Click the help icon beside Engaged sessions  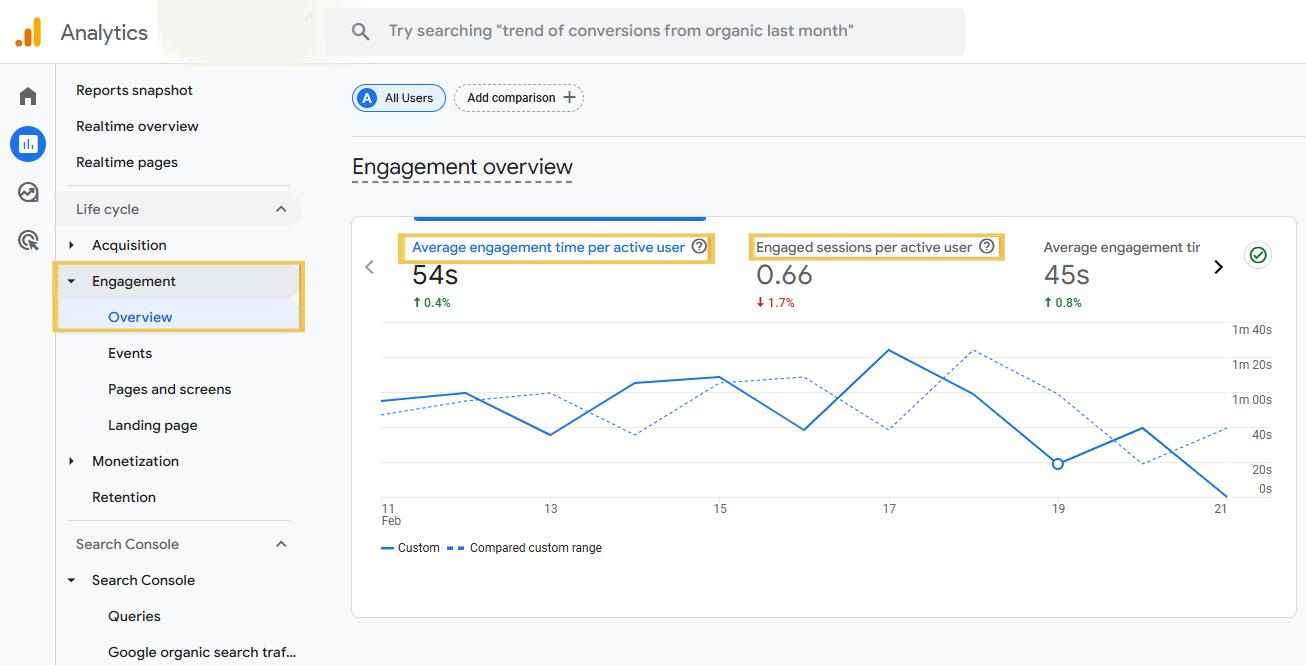pyautogui.click(x=987, y=246)
